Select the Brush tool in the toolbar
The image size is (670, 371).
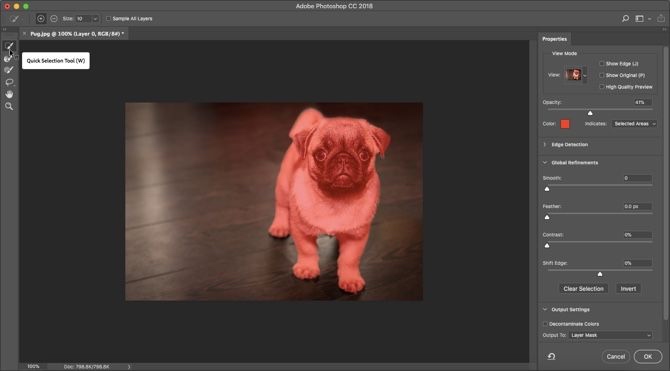[x=9, y=70]
